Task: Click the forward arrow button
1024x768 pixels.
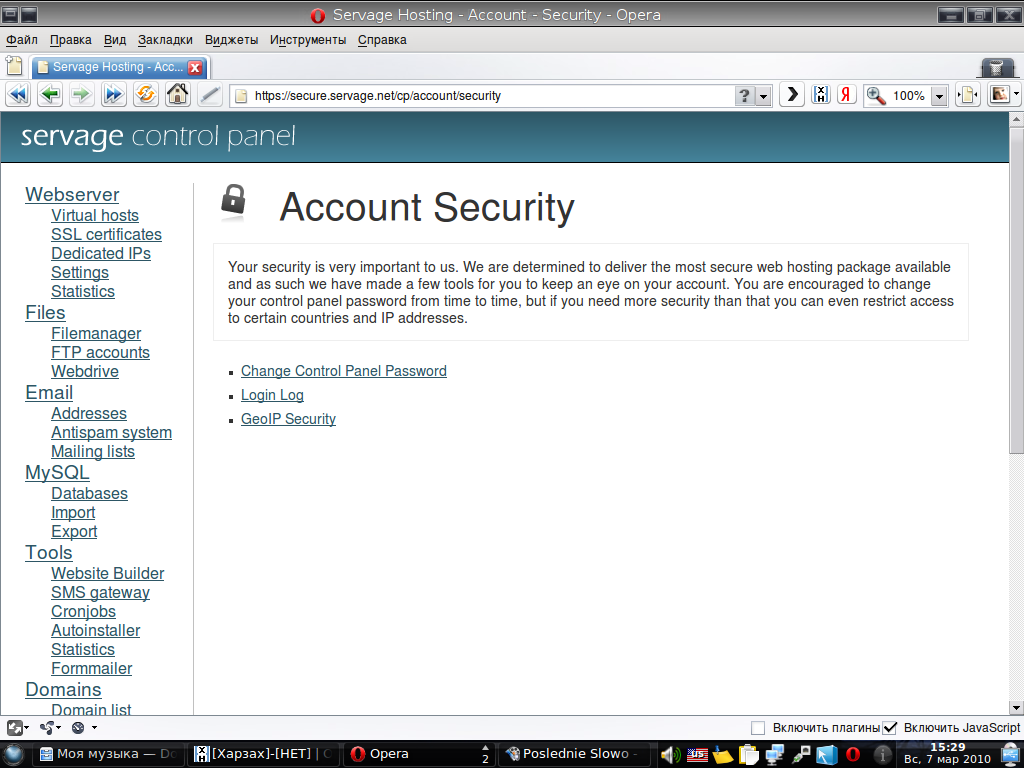Action: (82, 95)
